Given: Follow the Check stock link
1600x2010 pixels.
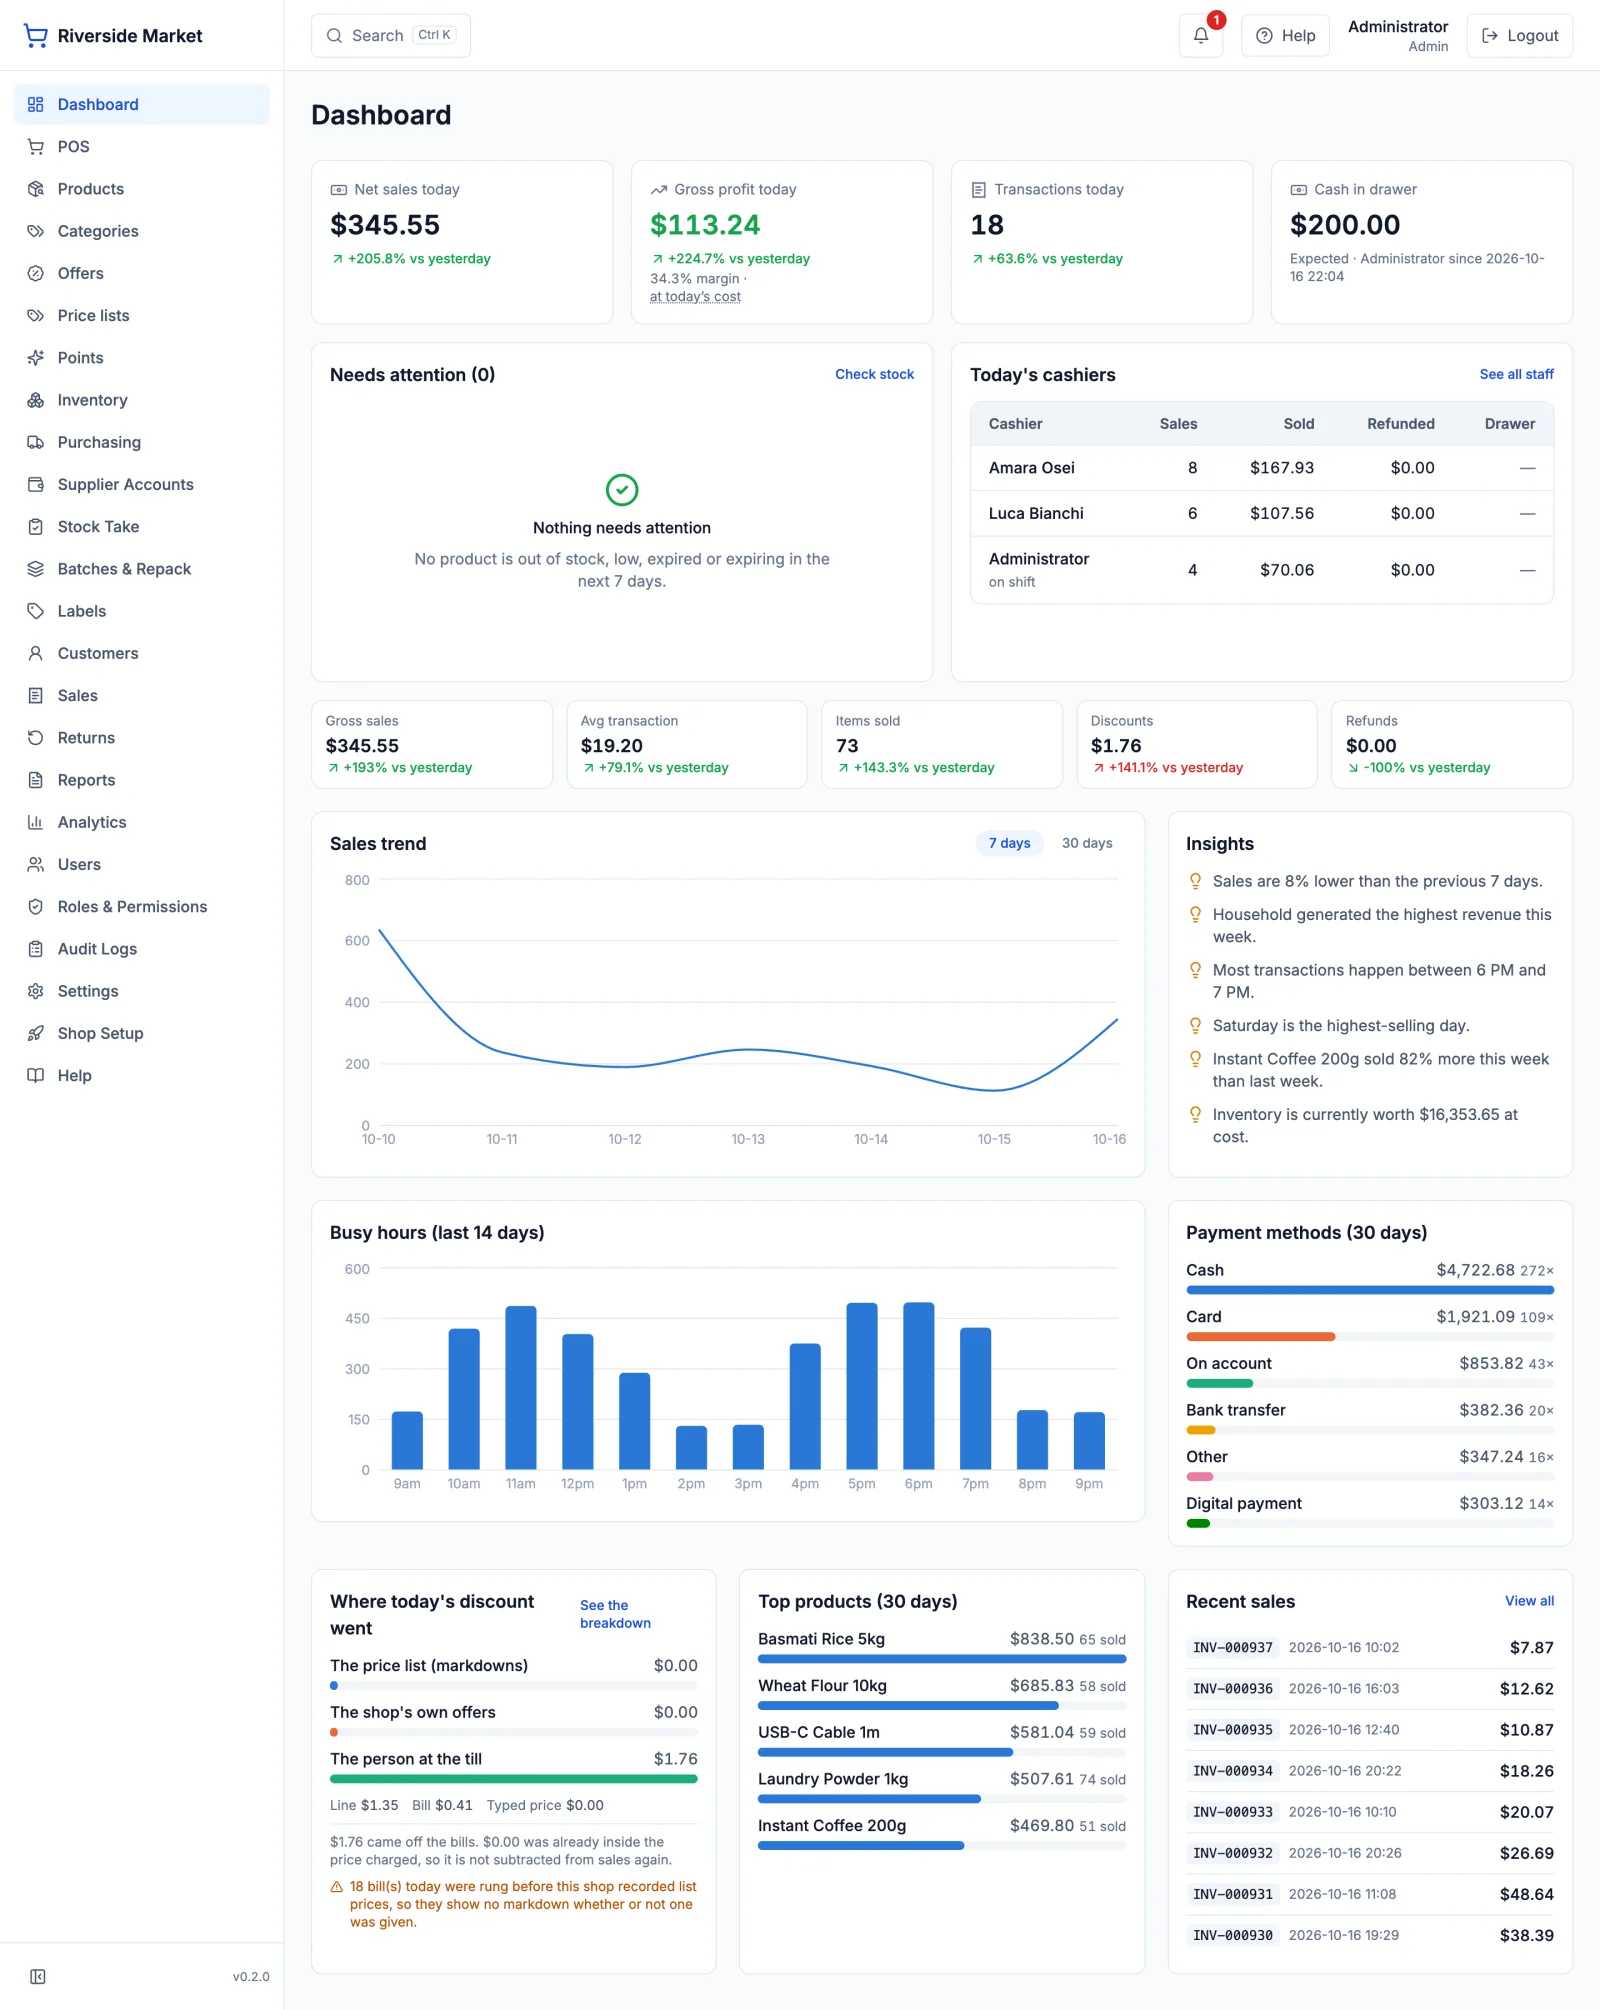Looking at the screenshot, I should tap(874, 374).
